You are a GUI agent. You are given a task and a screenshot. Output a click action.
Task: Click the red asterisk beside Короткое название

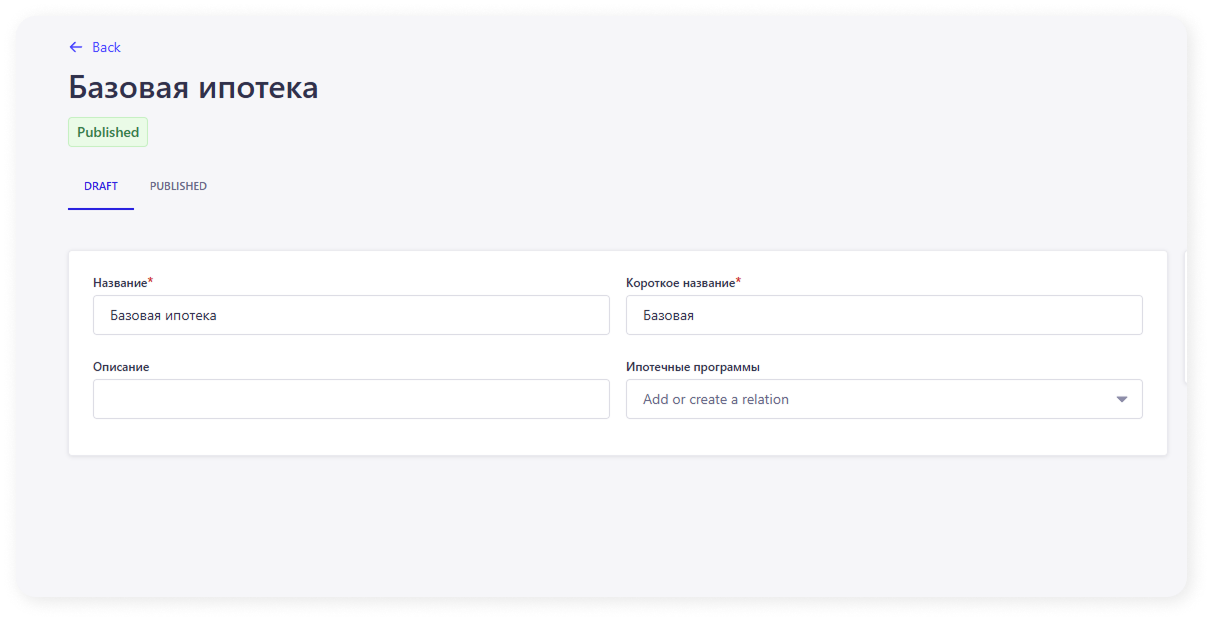coord(738,282)
